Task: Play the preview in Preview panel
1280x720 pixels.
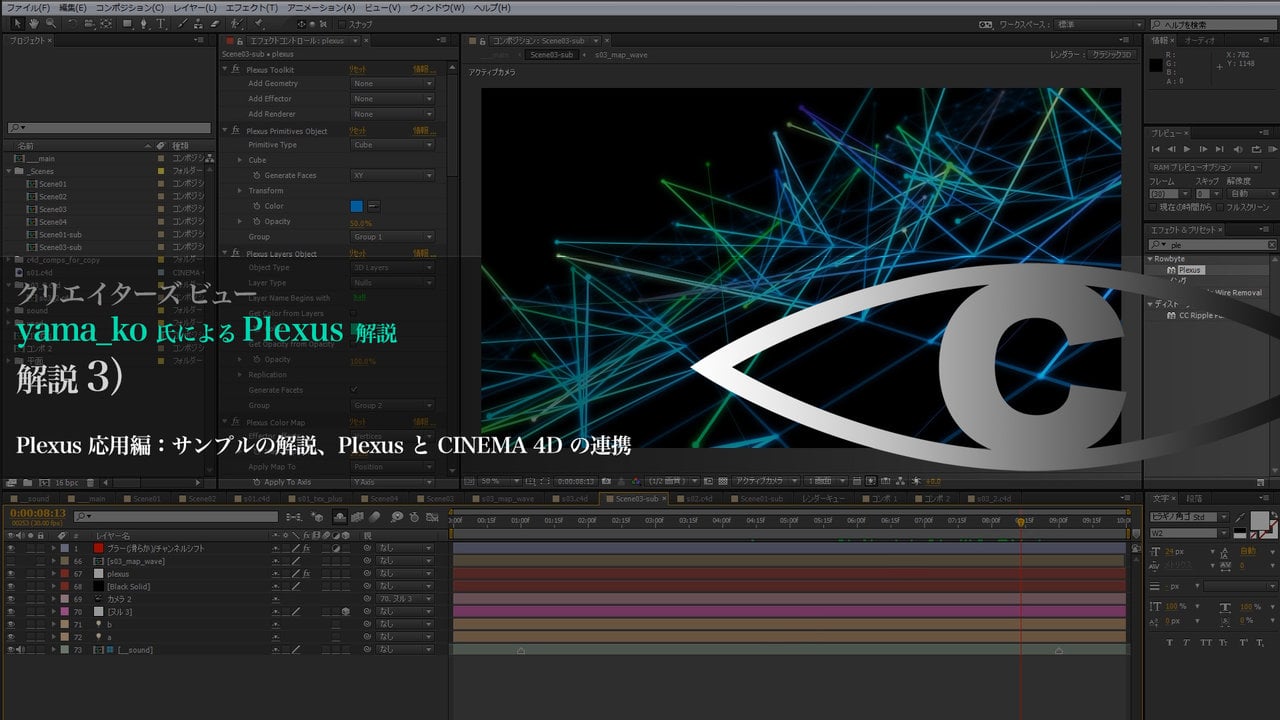Action: click(x=1187, y=149)
